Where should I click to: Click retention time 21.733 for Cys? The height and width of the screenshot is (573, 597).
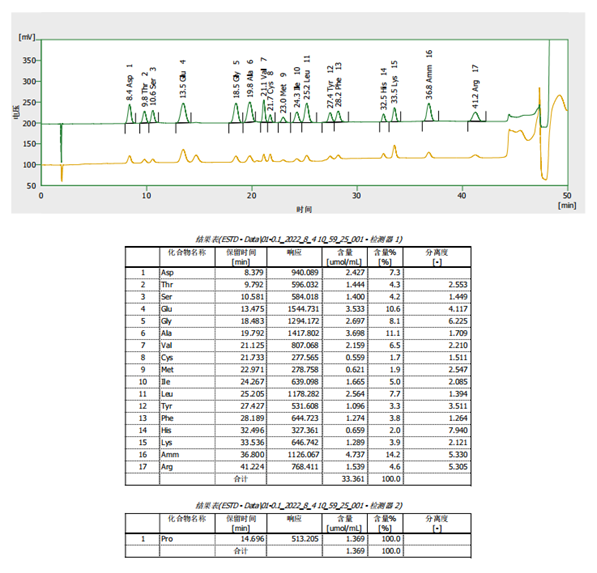[x=252, y=358]
